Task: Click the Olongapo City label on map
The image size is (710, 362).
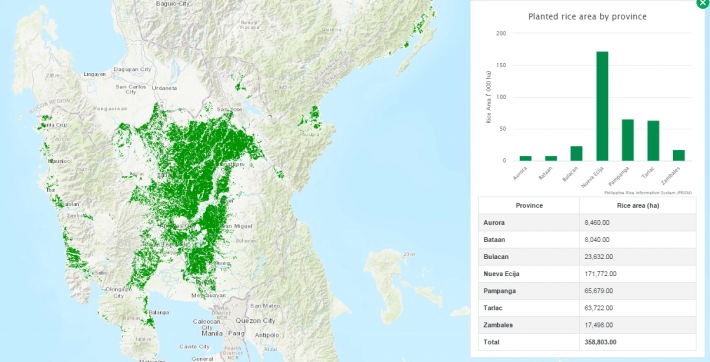Action: [118, 292]
